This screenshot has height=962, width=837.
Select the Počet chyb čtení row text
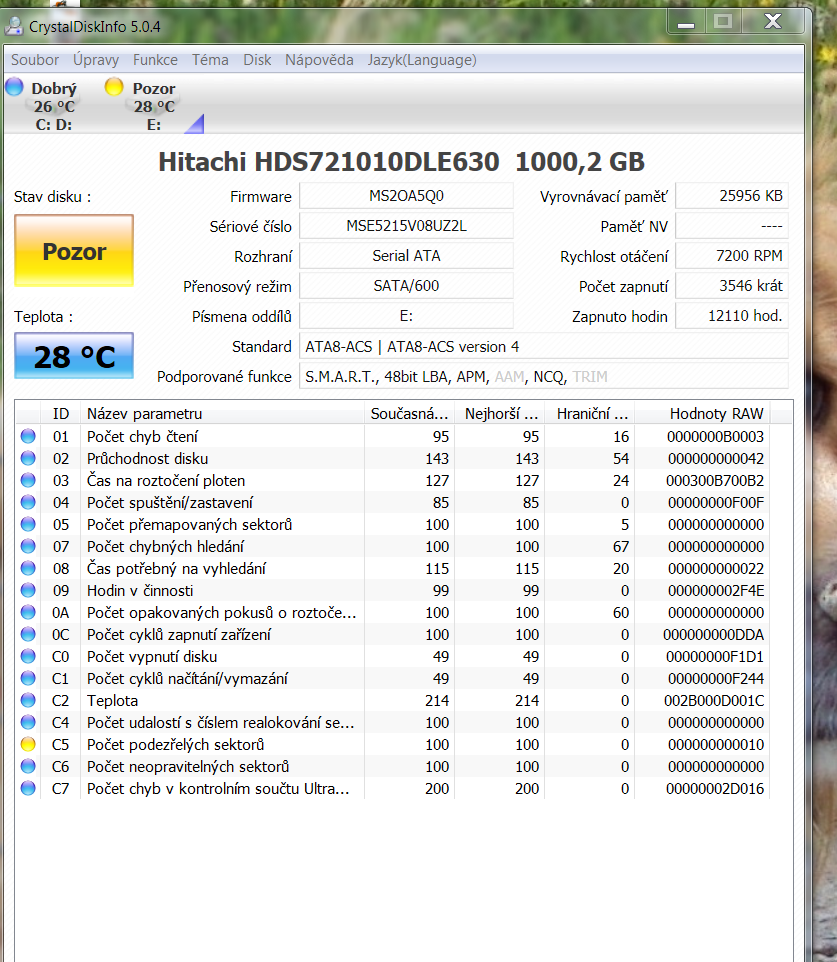(x=142, y=436)
